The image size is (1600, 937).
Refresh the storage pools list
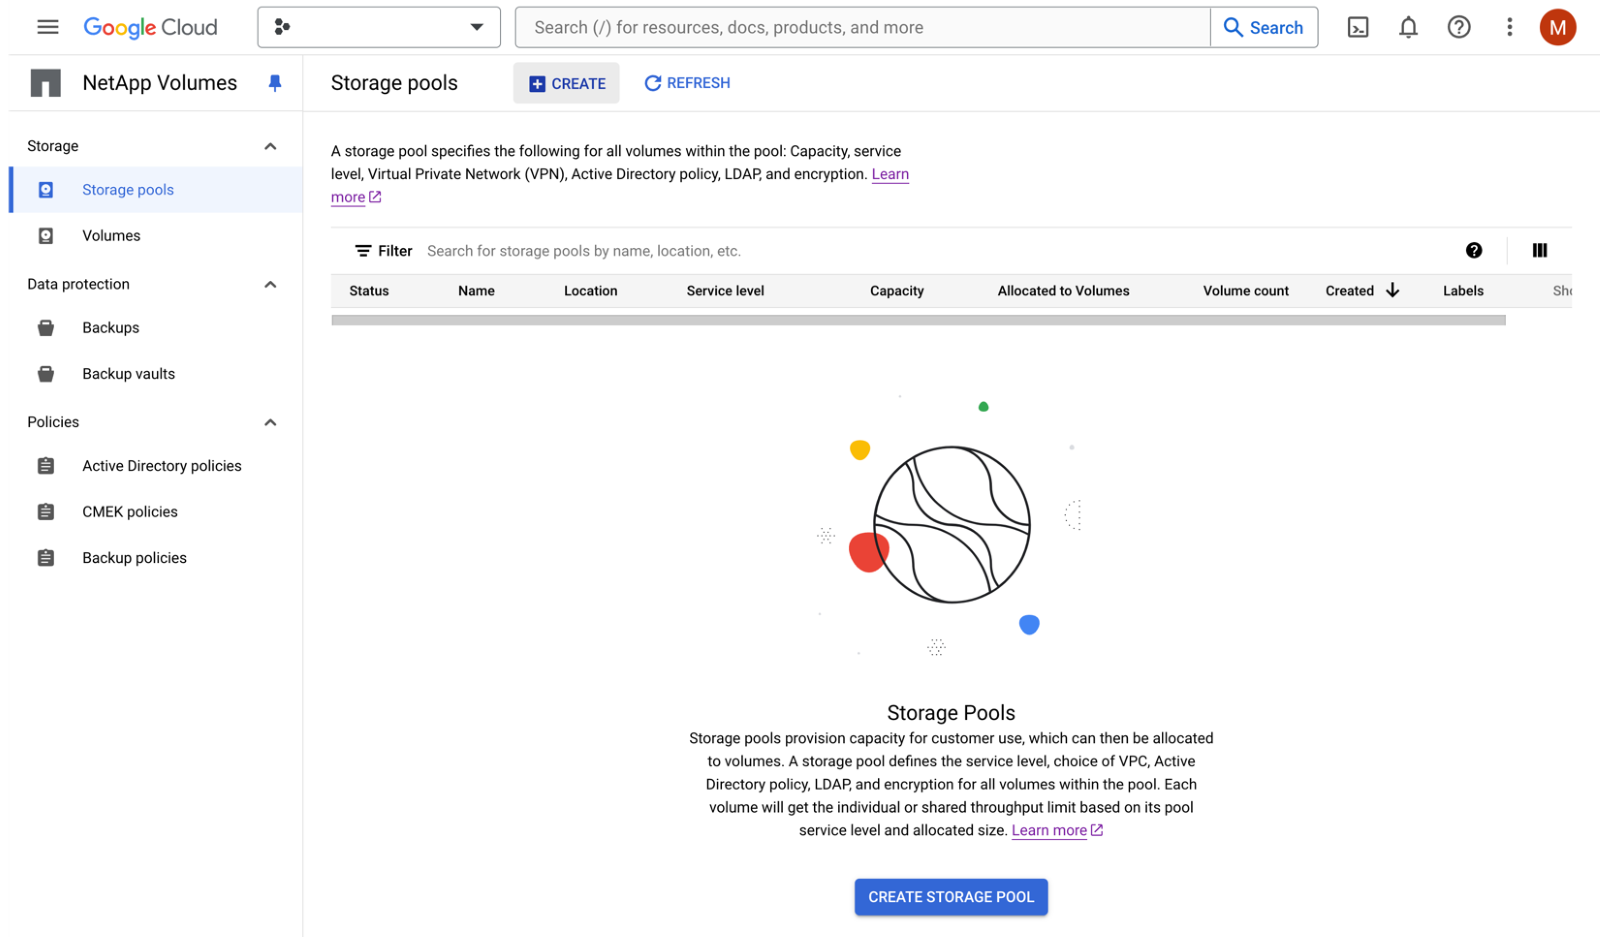[687, 83]
